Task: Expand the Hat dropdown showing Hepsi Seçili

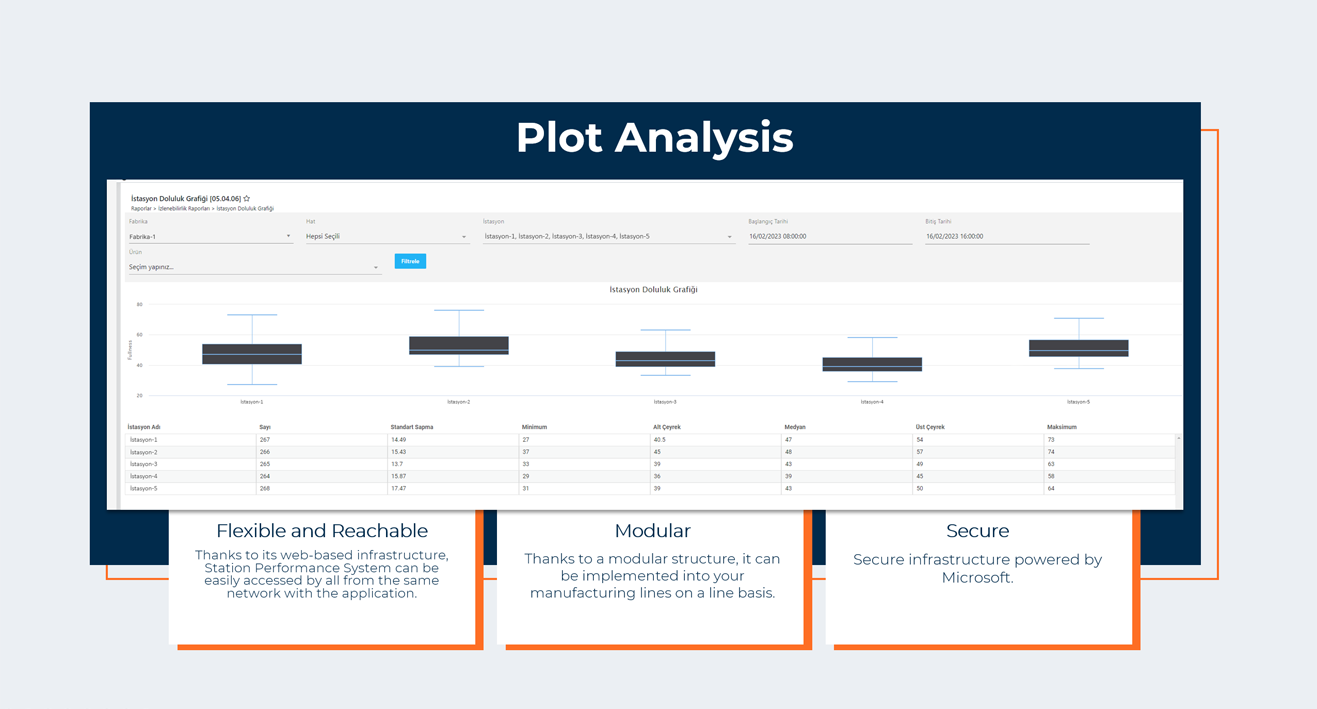Action: tap(386, 237)
